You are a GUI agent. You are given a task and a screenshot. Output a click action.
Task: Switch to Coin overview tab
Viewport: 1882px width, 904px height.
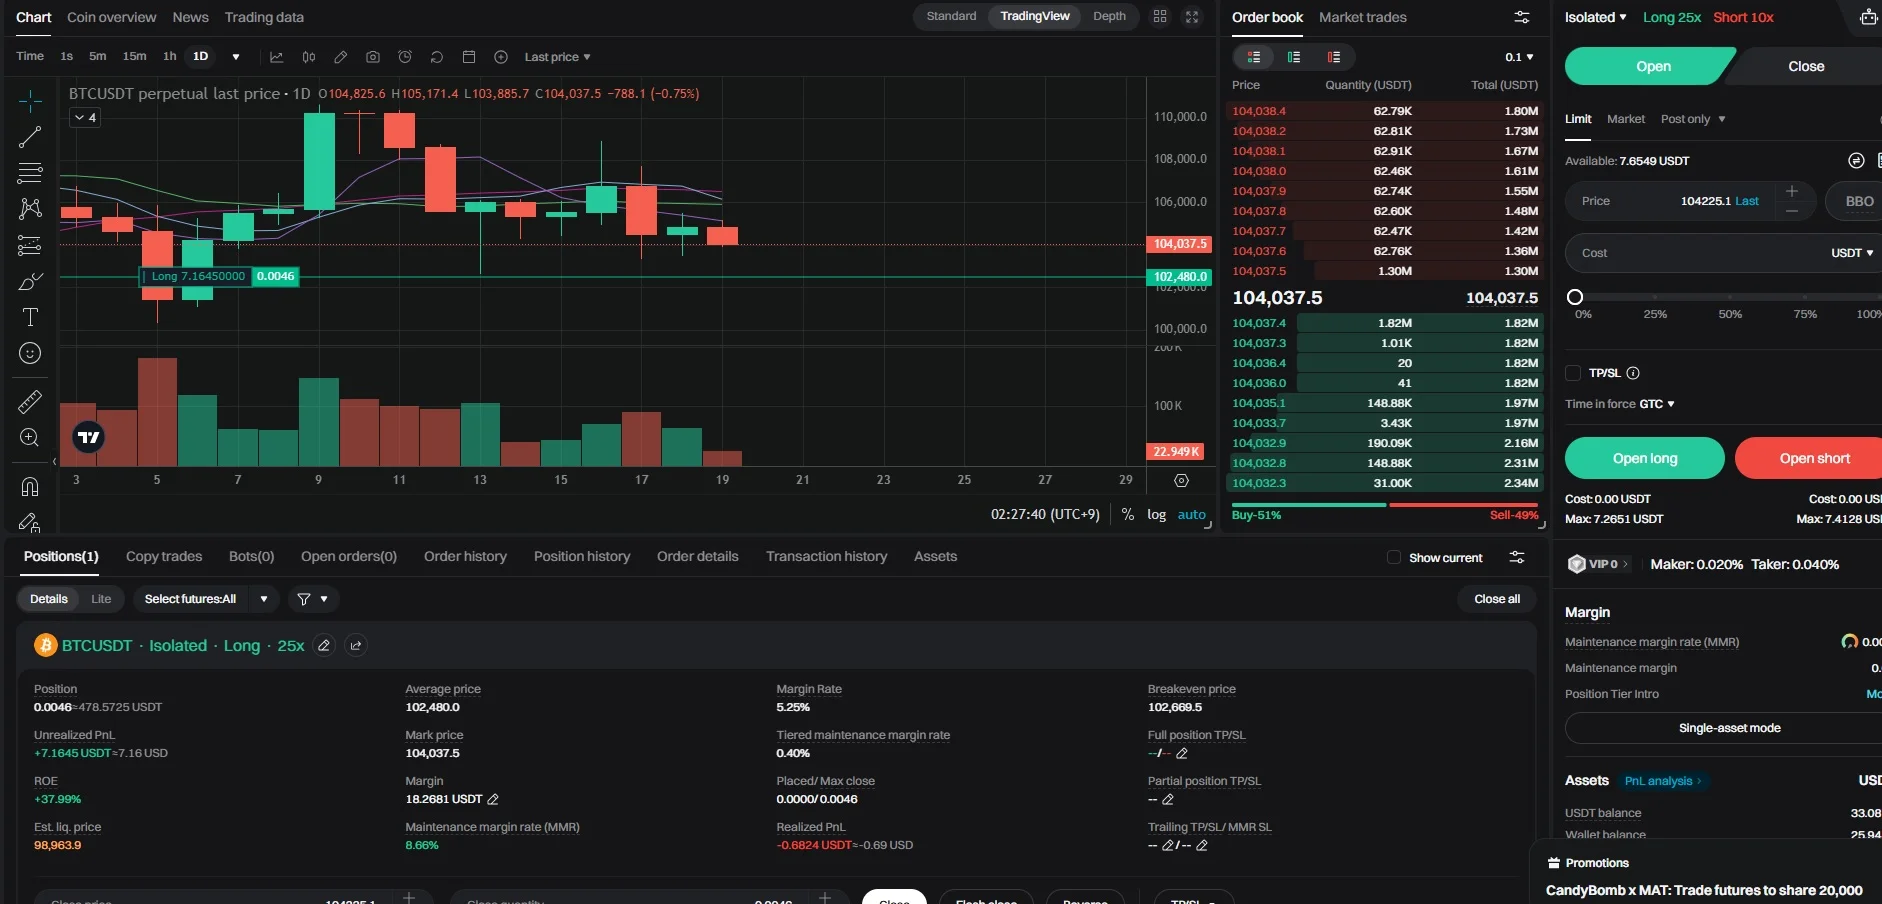click(111, 17)
